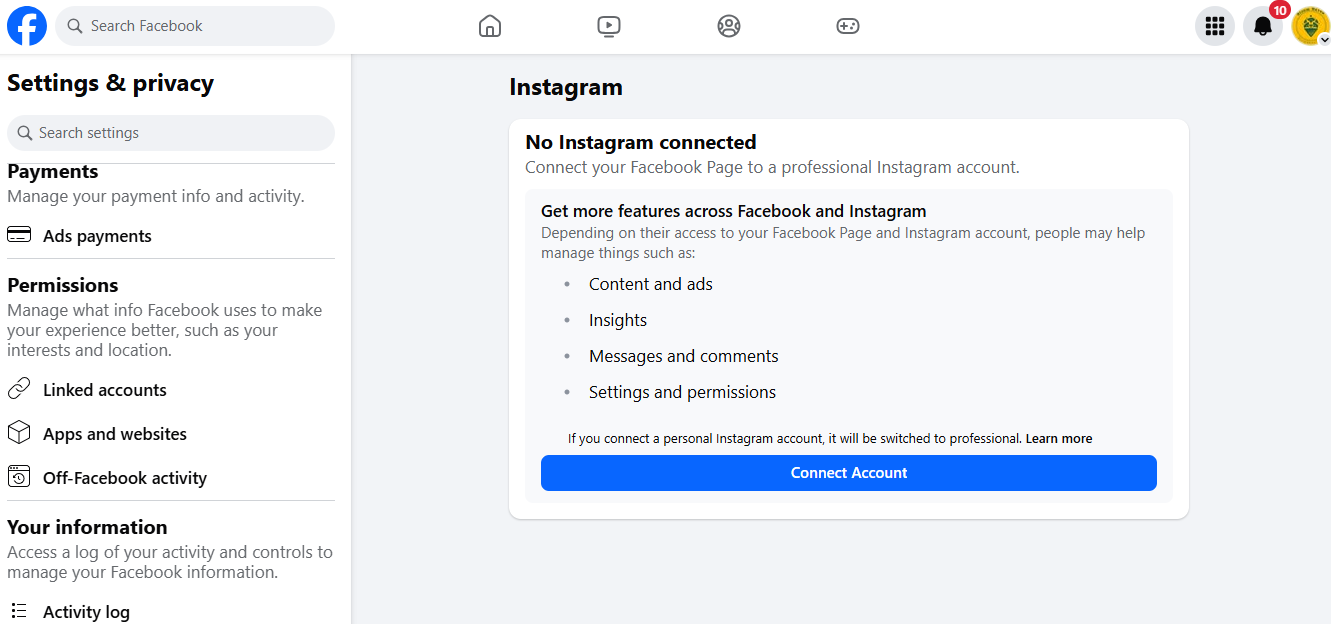Focus the Search settings field
1331x624 pixels.
pos(171,133)
